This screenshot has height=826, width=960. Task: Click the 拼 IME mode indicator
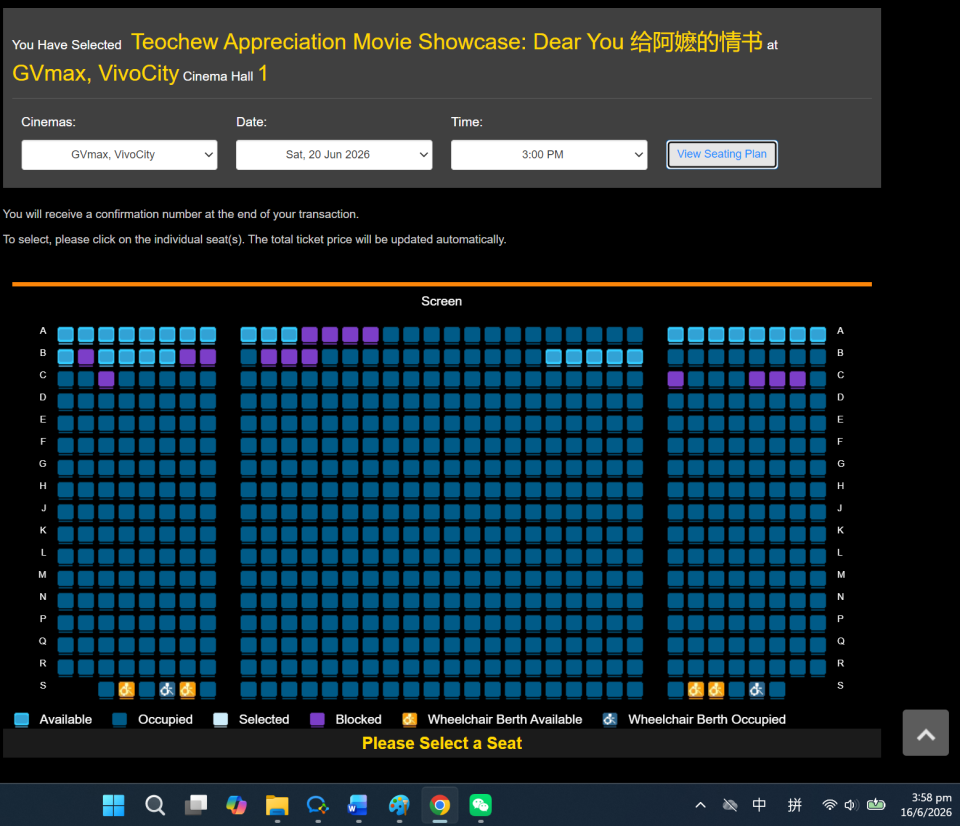(795, 805)
